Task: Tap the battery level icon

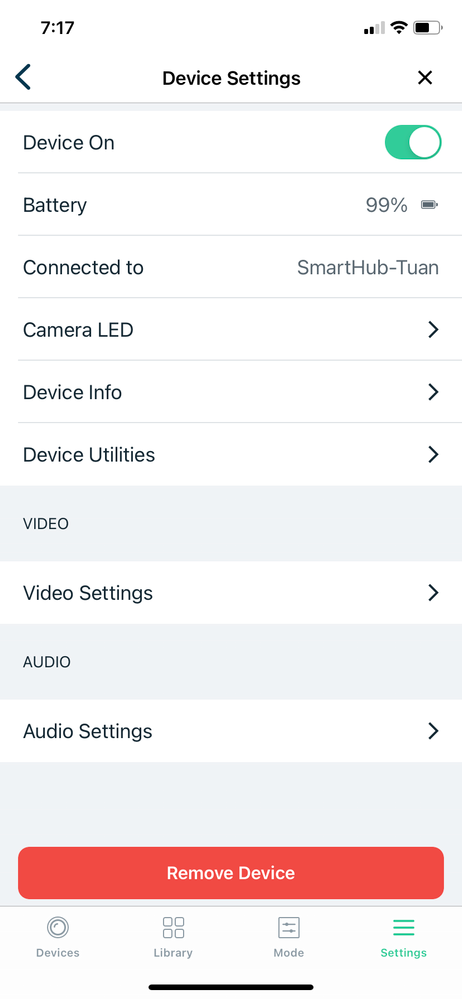Action: coord(430,205)
